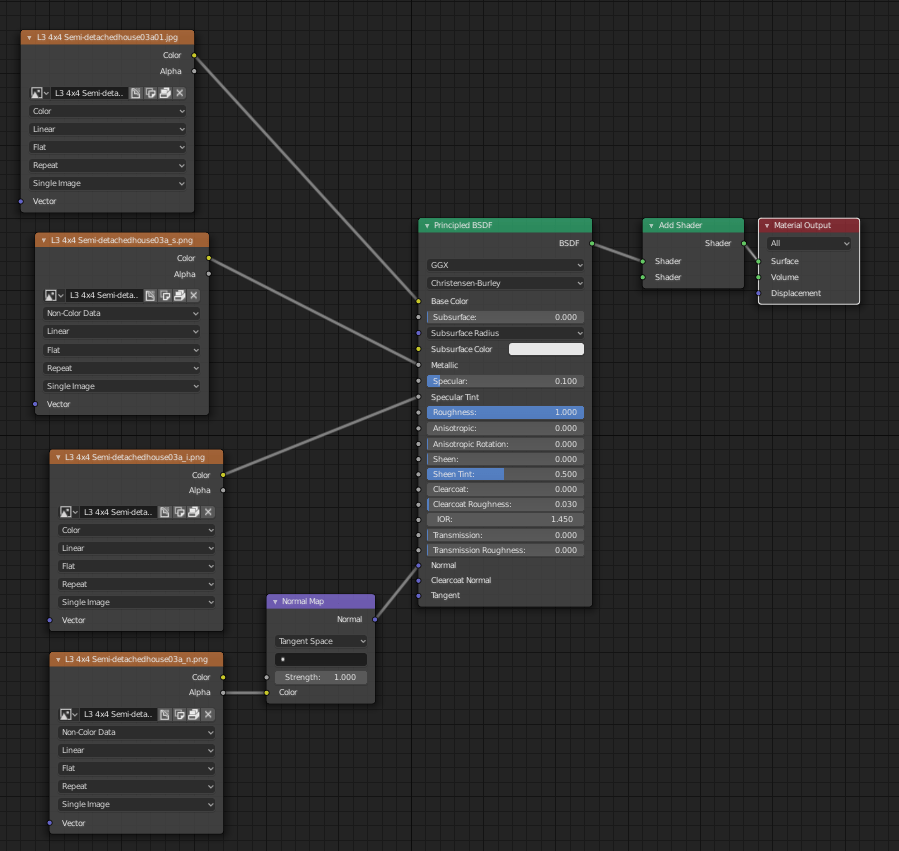Duplicate image in Semi-detachedhouse03a01.jpg node
This screenshot has width=899, height=851.
[x=151, y=93]
